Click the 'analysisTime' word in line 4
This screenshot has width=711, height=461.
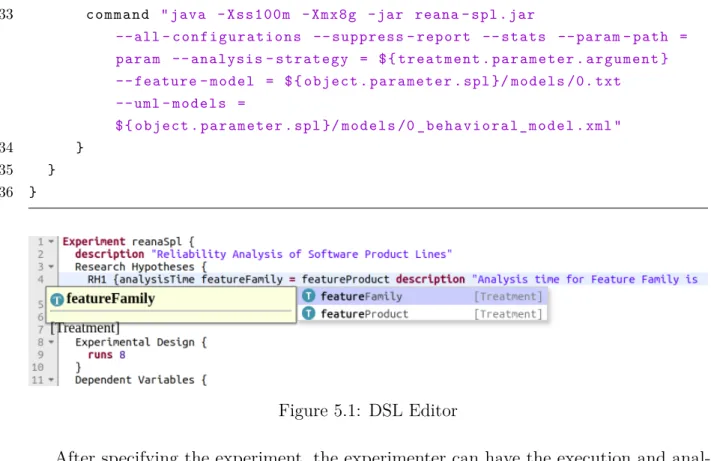tap(156, 279)
